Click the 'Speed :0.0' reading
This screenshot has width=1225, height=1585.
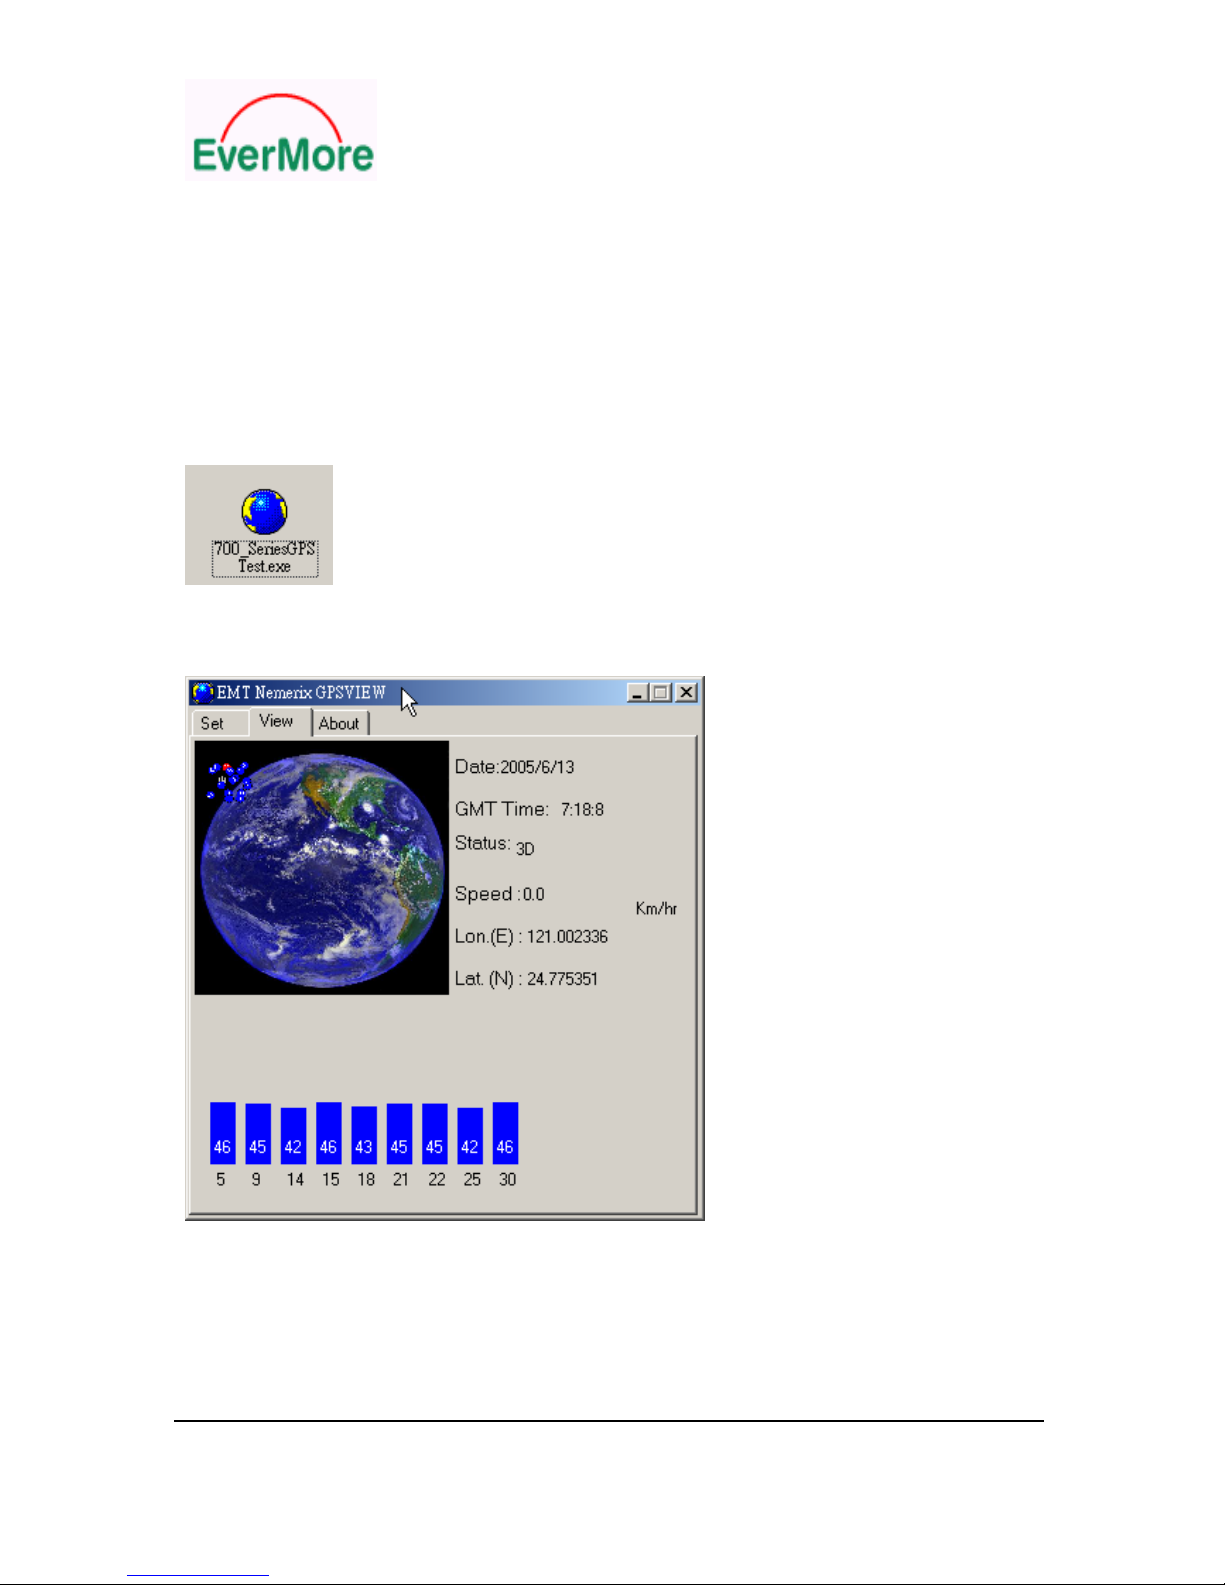pyautogui.click(x=500, y=894)
